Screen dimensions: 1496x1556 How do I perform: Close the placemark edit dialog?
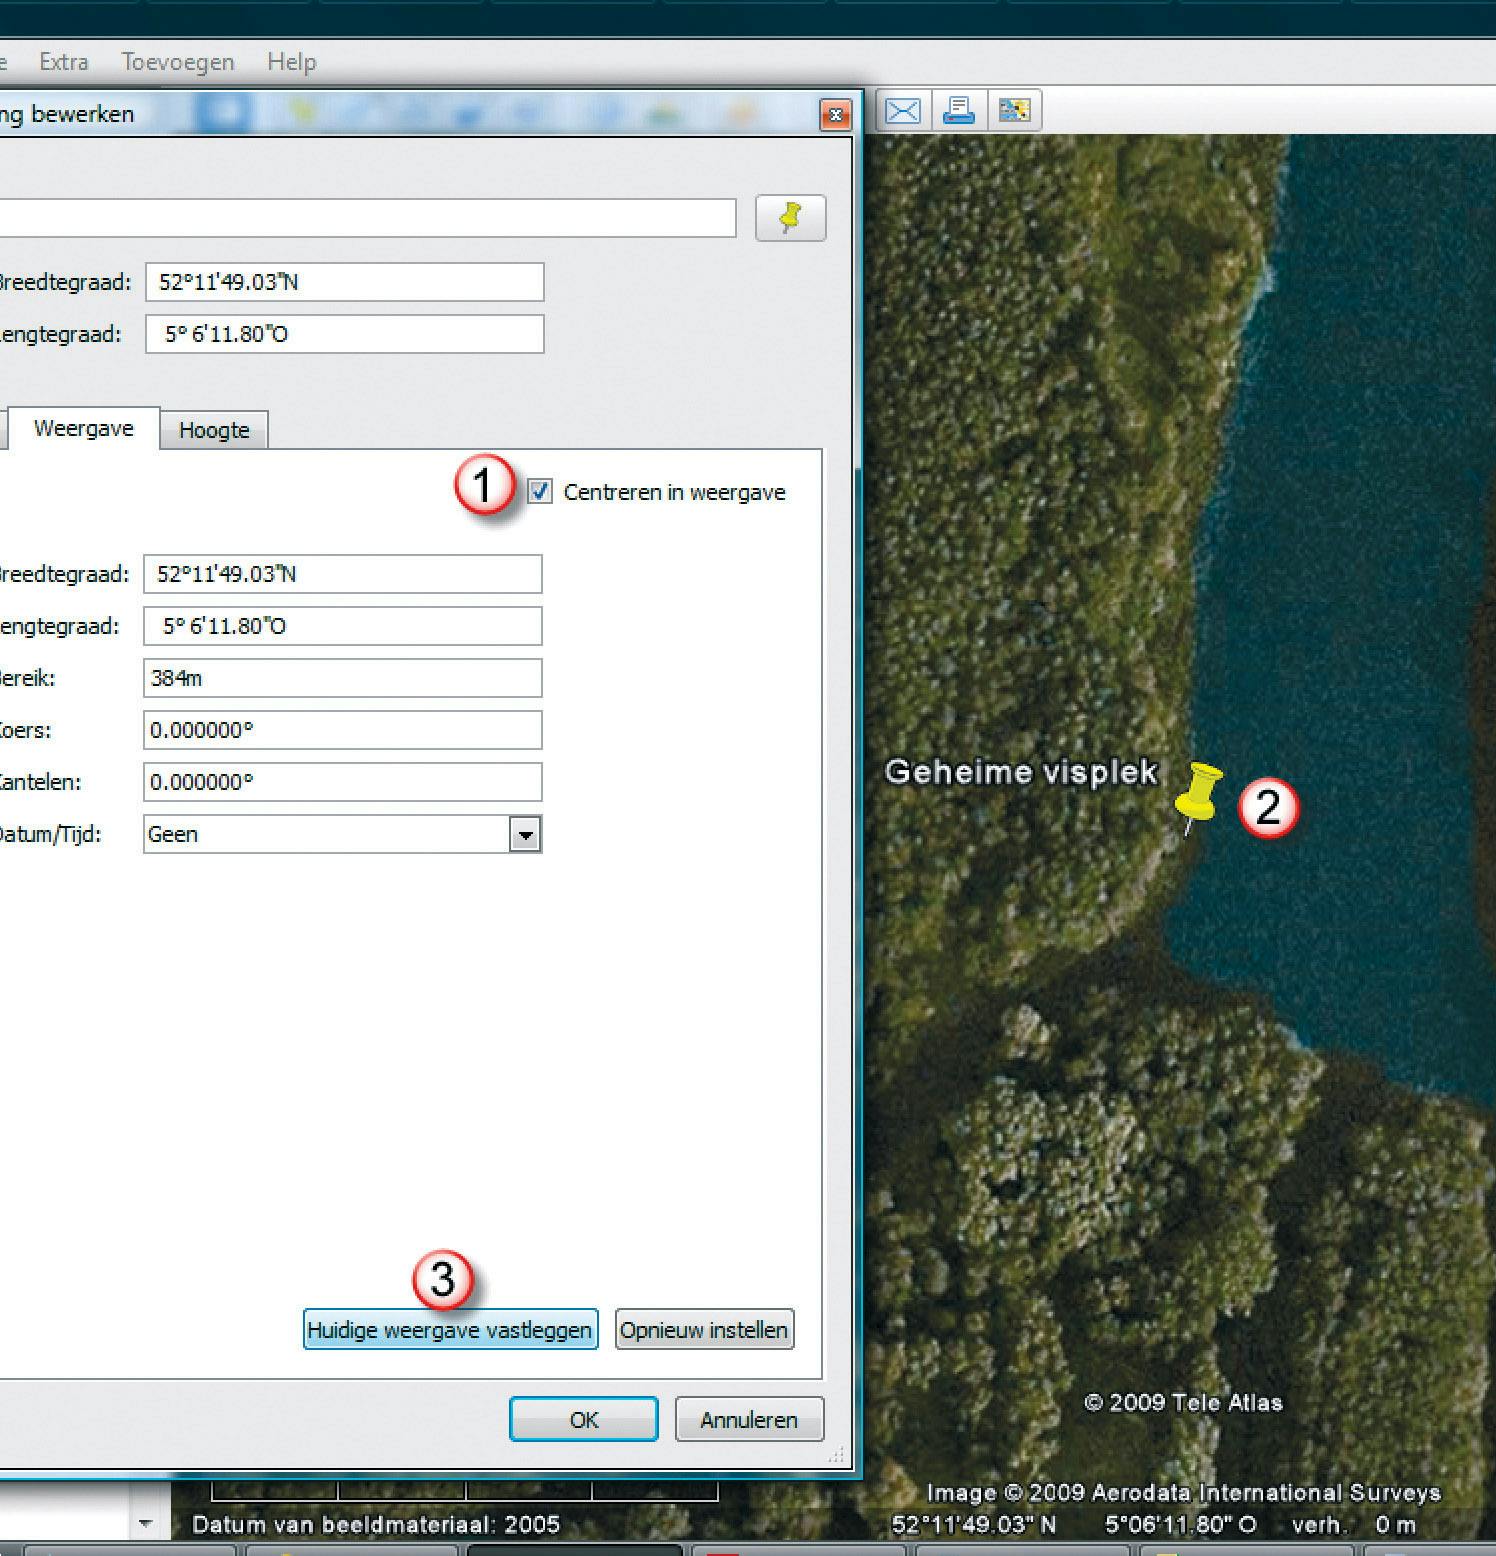(835, 115)
